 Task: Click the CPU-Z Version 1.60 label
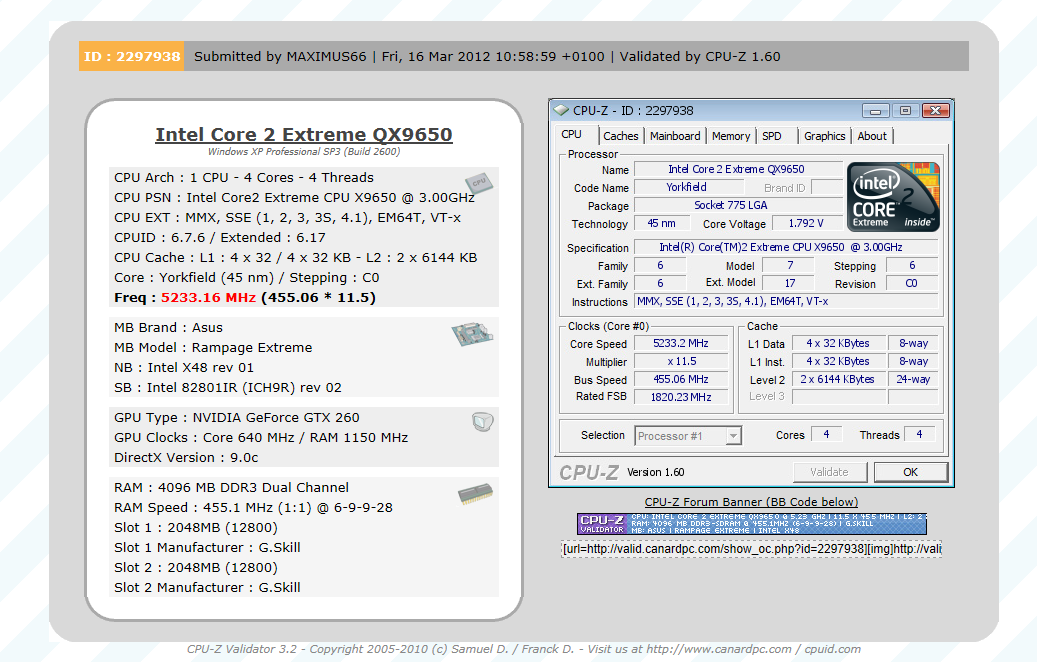tap(655, 472)
